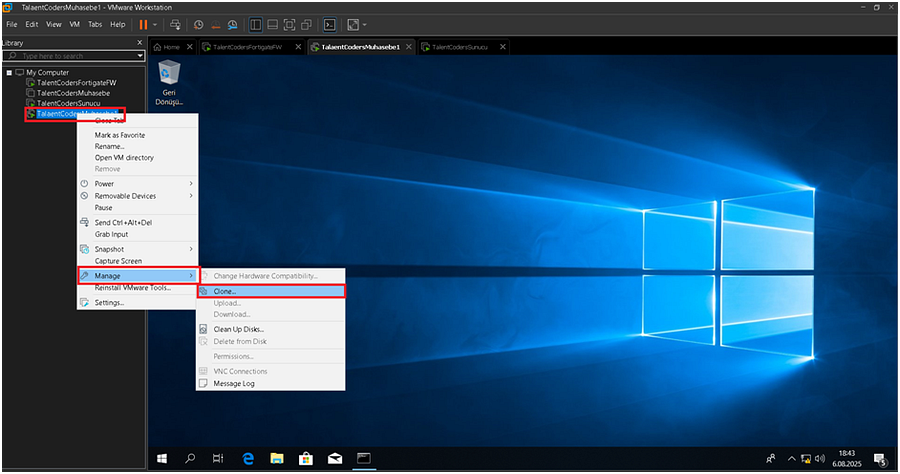Collapse the My Computer tree node
This screenshot has width=900, height=474.
[x=9, y=73]
